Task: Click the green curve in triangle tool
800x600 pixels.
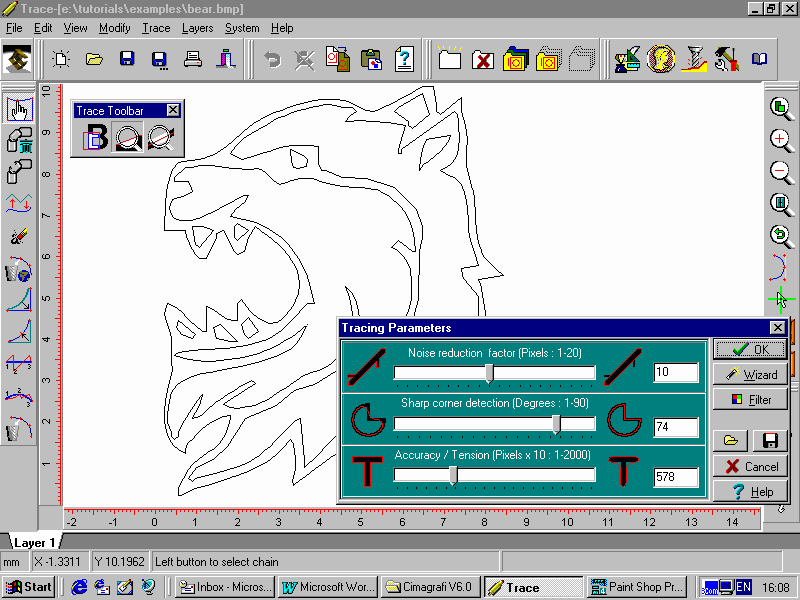Action: point(19,300)
